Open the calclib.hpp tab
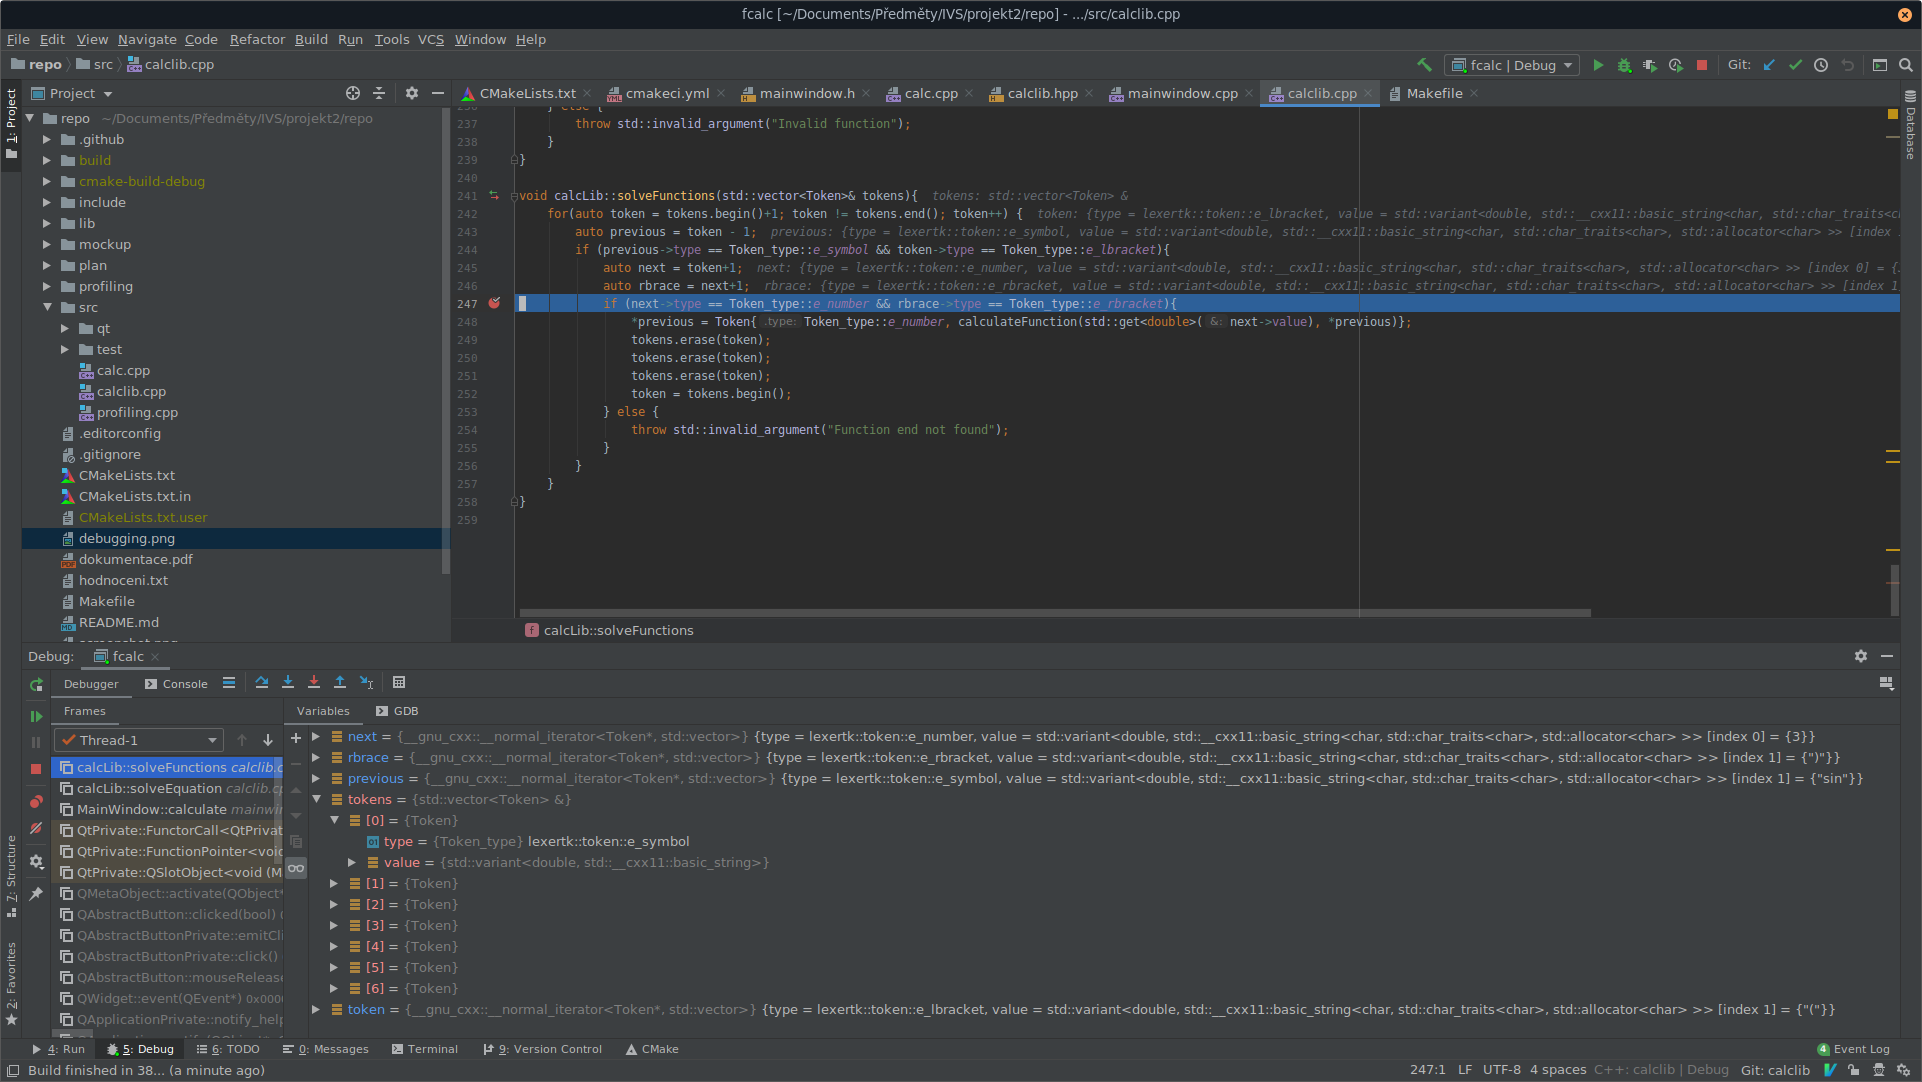Image resolution: width=1922 pixels, height=1082 pixels. click(x=1042, y=92)
